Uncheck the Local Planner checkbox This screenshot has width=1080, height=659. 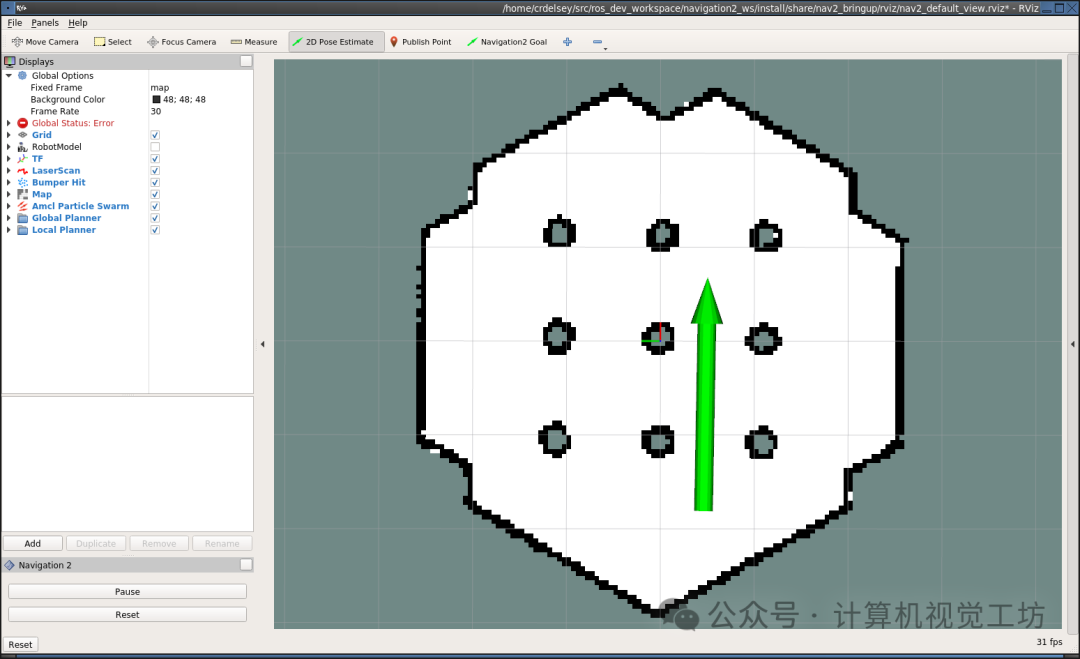(x=155, y=230)
